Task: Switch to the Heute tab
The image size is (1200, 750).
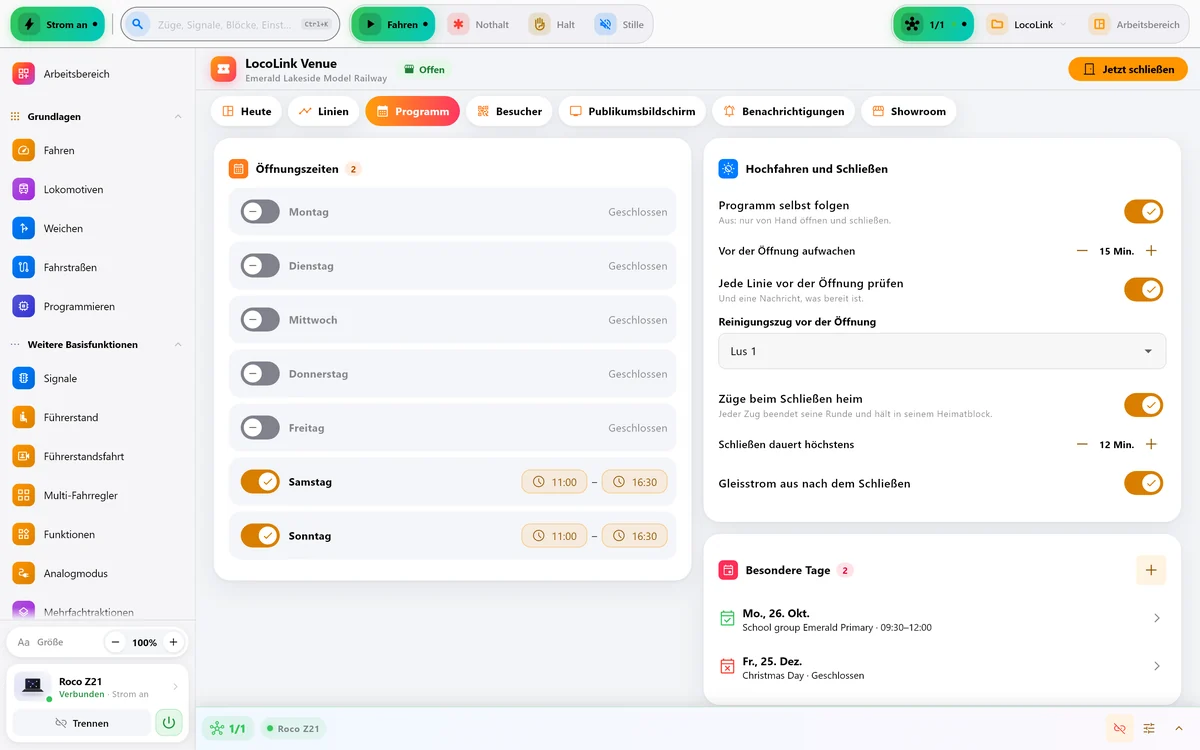Action: [x=247, y=111]
